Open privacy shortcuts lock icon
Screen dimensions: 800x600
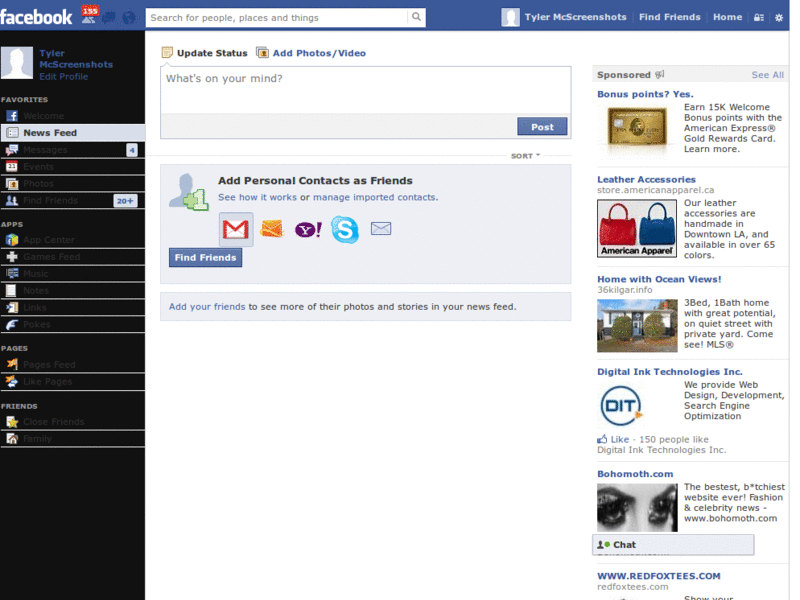click(x=759, y=17)
